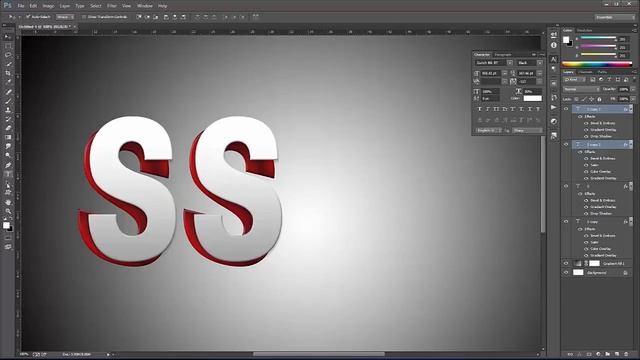Hide the Gradient Fill 1 layer
This screenshot has width=640, height=360.
coord(566,263)
